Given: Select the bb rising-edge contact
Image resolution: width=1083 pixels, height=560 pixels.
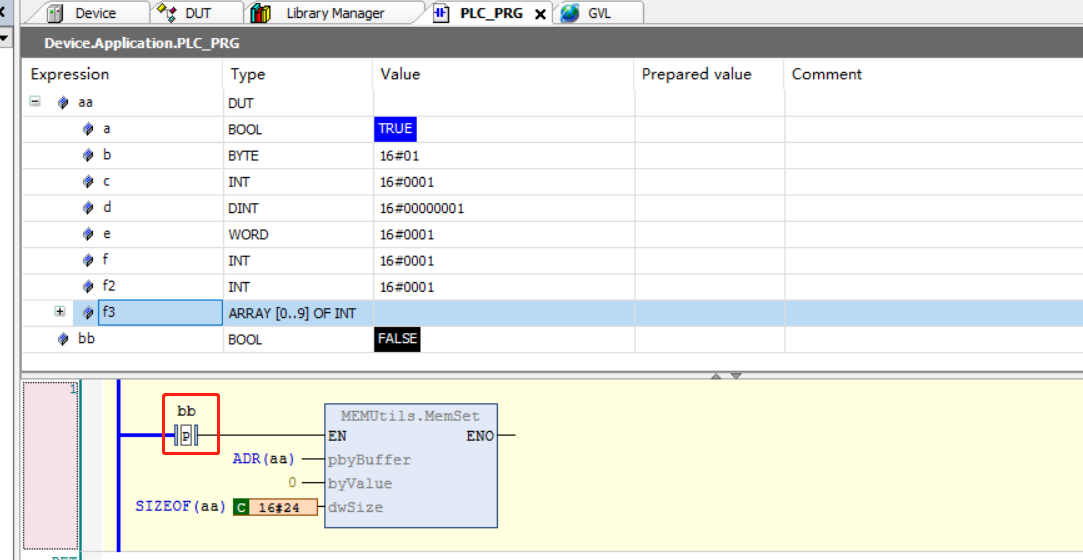Looking at the screenshot, I should pos(186,436).
